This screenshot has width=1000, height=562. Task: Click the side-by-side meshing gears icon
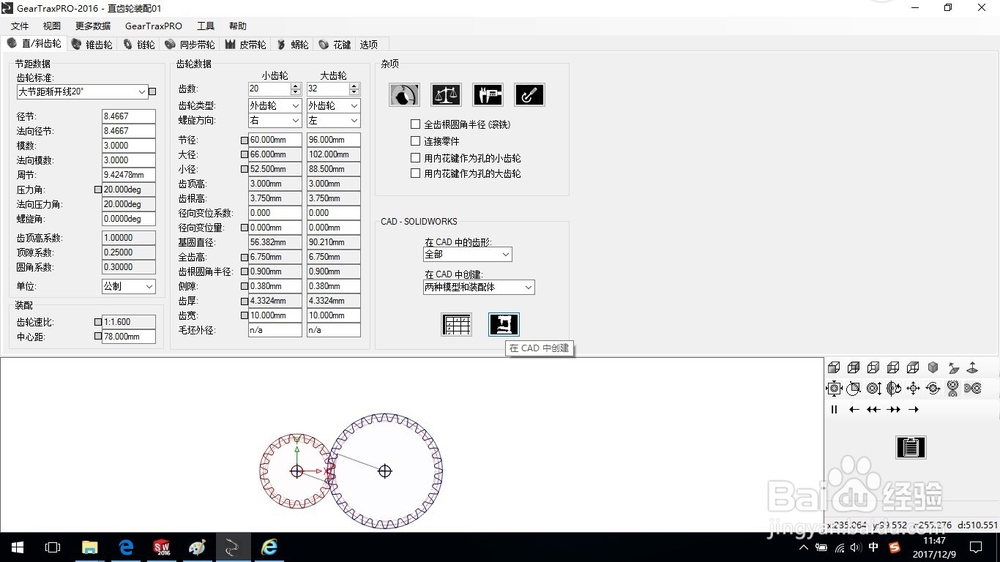tap(973, 388)
